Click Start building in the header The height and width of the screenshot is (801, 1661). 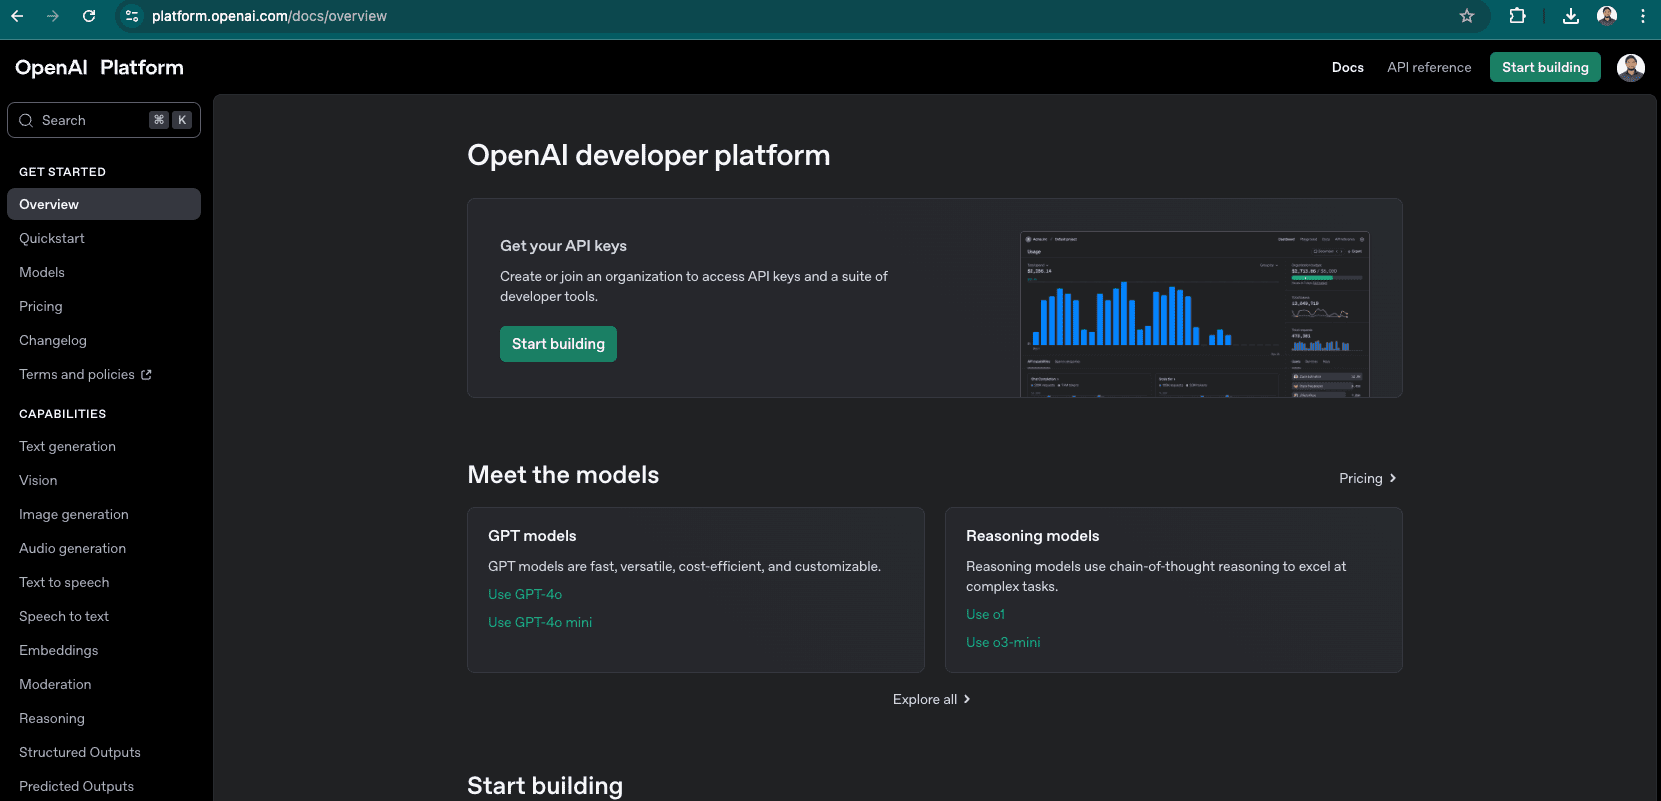point(1544,68)
